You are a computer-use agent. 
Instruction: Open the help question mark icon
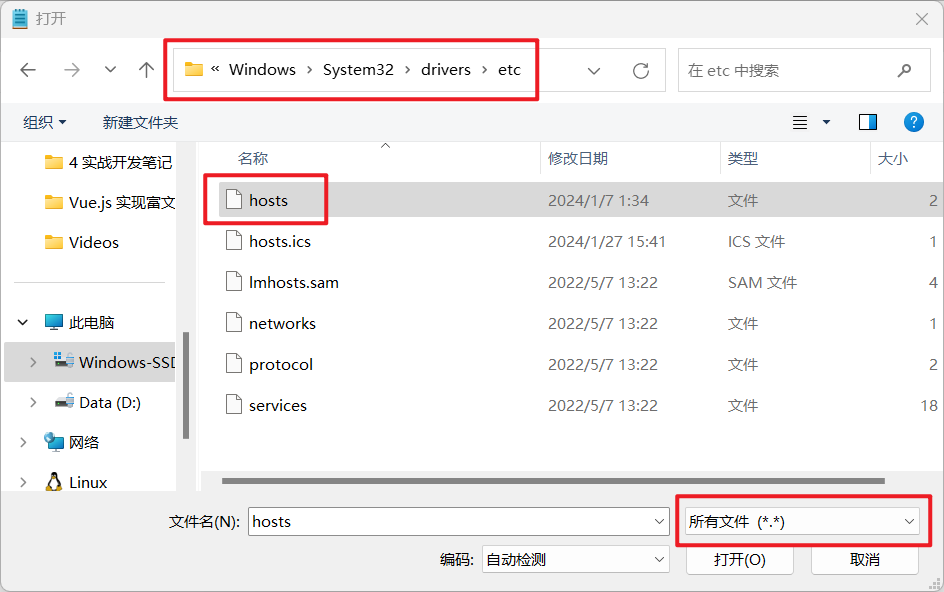[913, 122]
